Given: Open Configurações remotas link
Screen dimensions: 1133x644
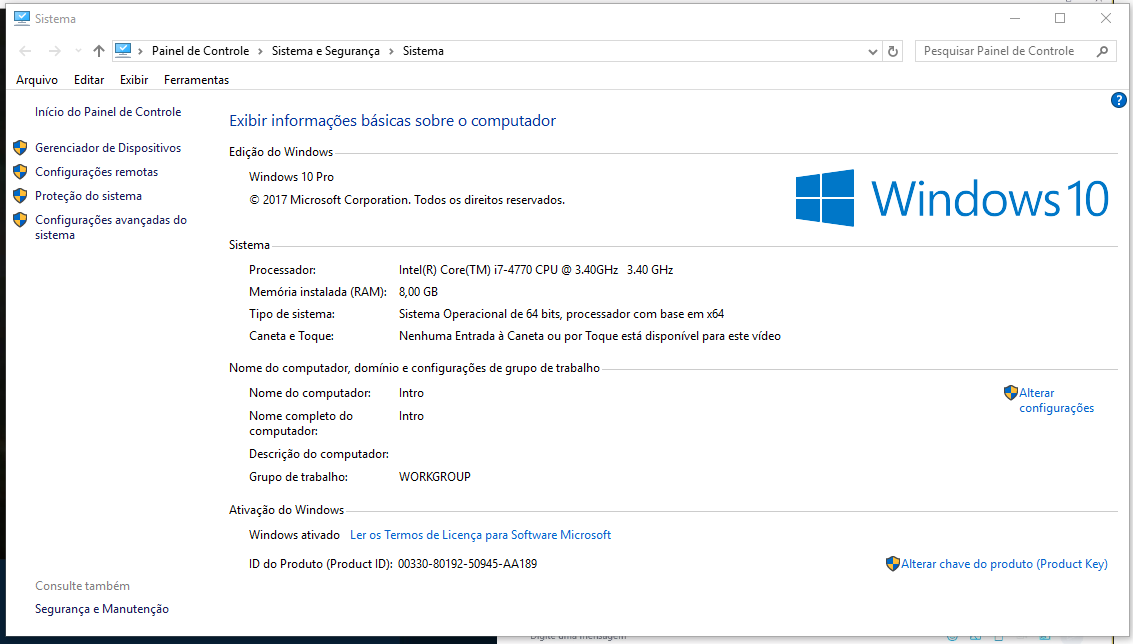Looking at the screenshot, I should pyautogui.click(x=97, y=172).
